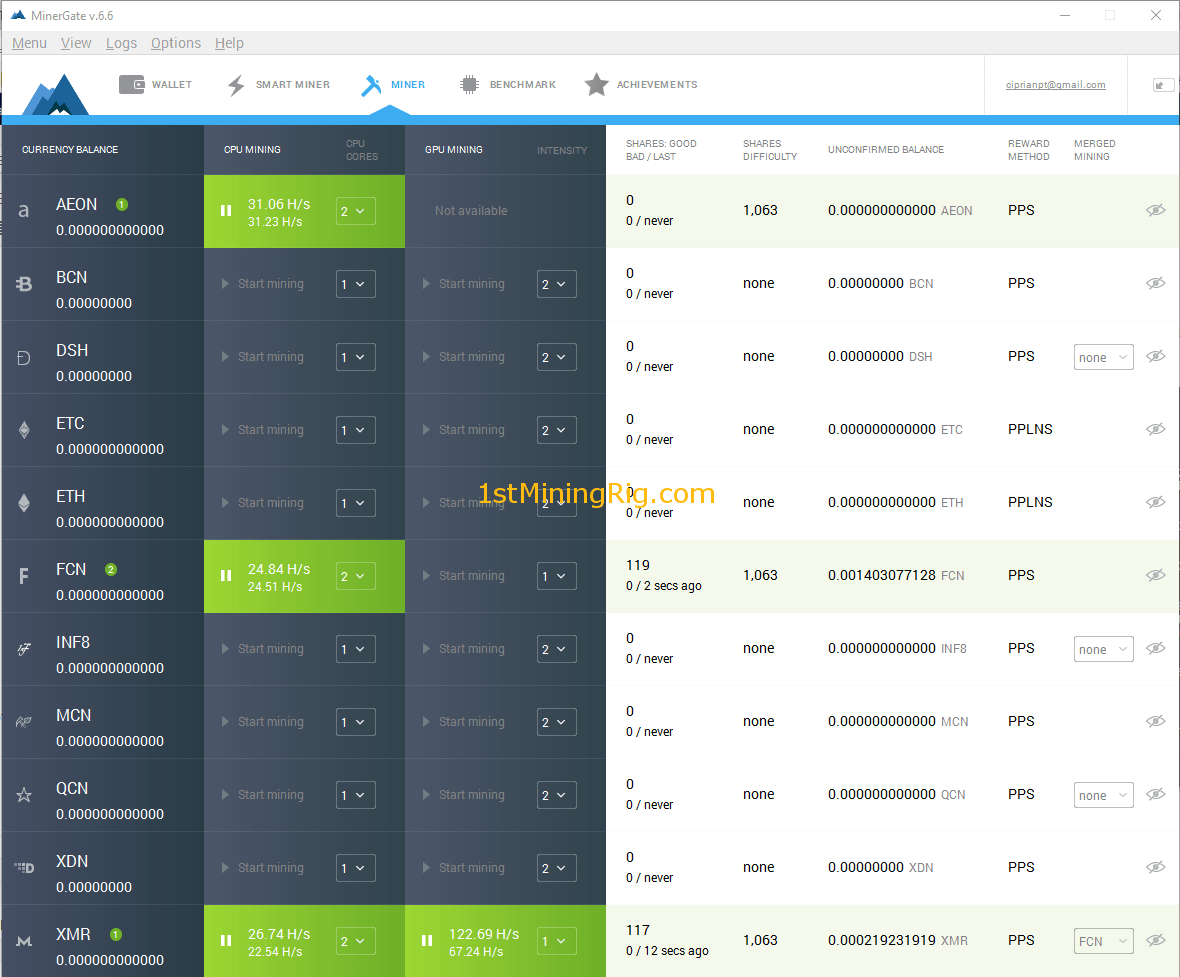Click the ETH currency icon
This screenshot has height=977, width=1180.
pos(24,503)
